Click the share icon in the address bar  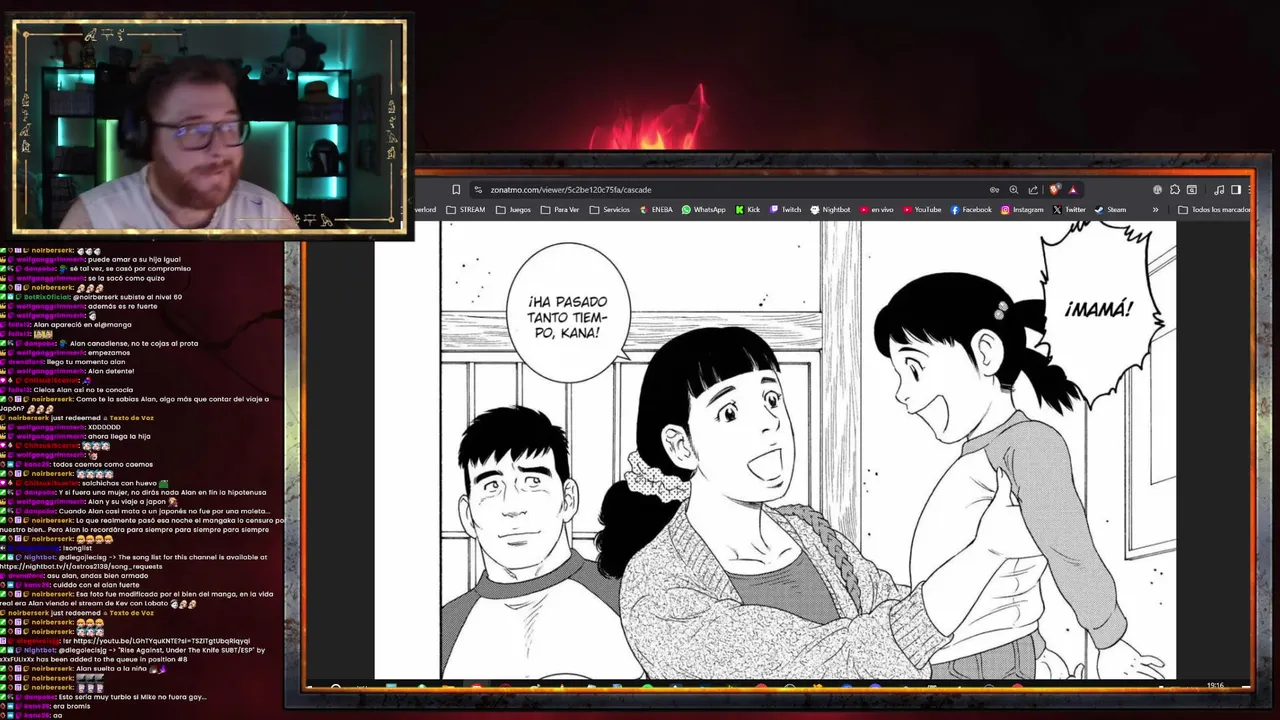(x=1033, y=190)
